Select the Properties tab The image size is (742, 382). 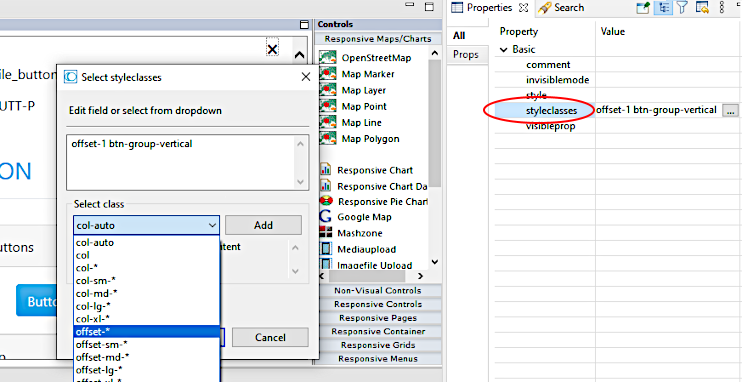click(x=489, y=8)
